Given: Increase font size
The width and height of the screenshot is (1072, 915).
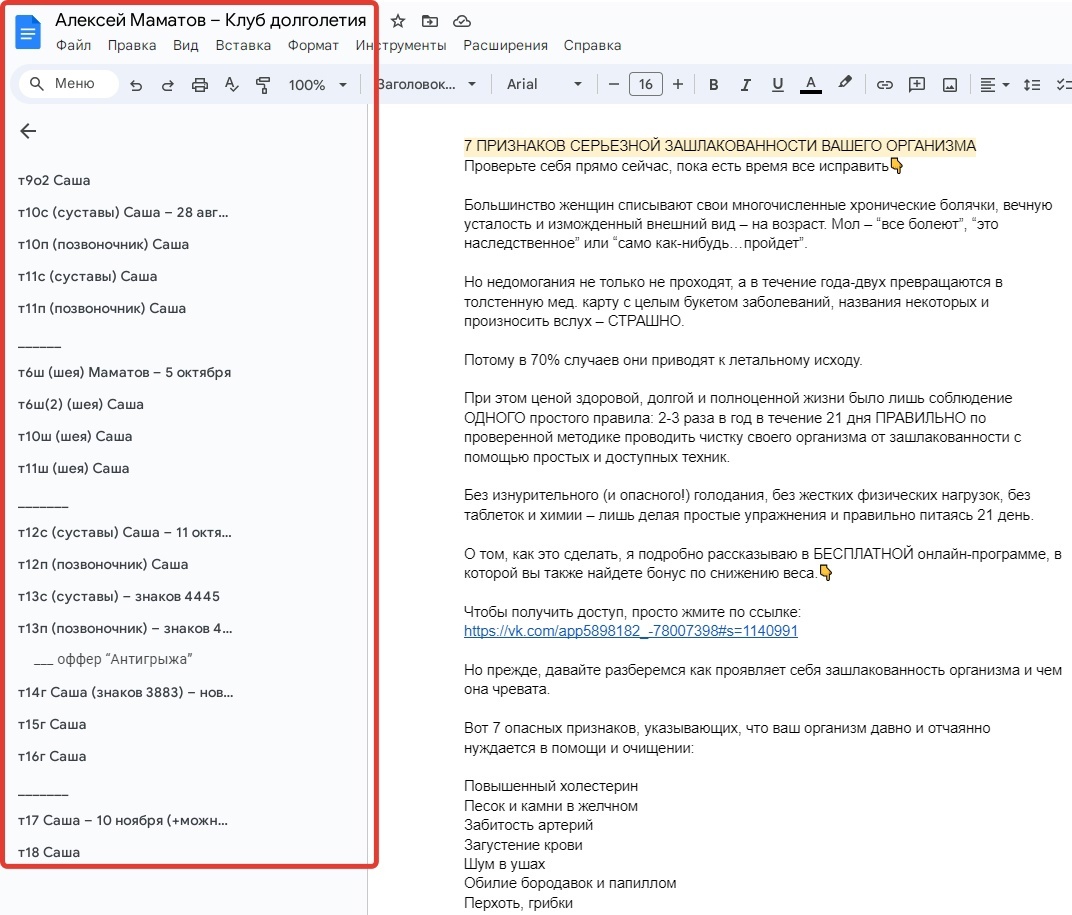Looking at the screenshot, I should (x=678, y=84).
